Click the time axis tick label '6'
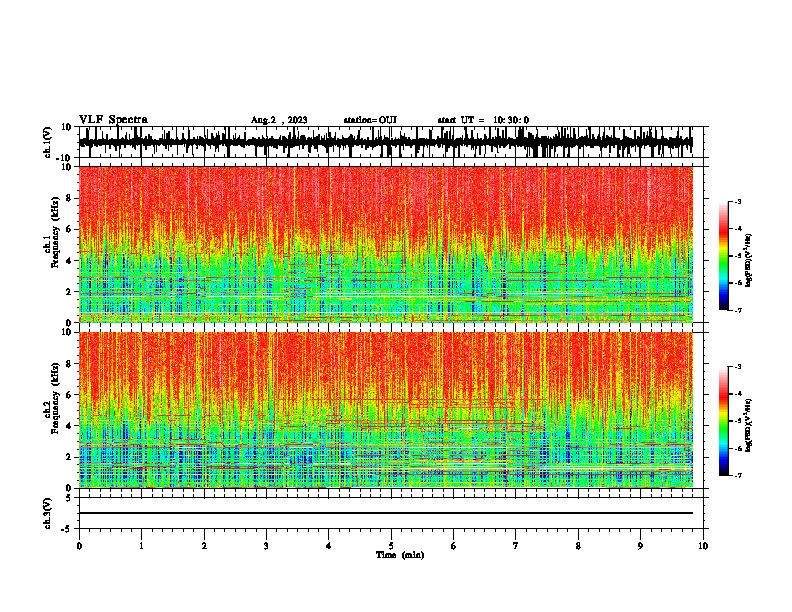Image resolution: width=792 pixels, height=612 pixels. click(454, 546)
